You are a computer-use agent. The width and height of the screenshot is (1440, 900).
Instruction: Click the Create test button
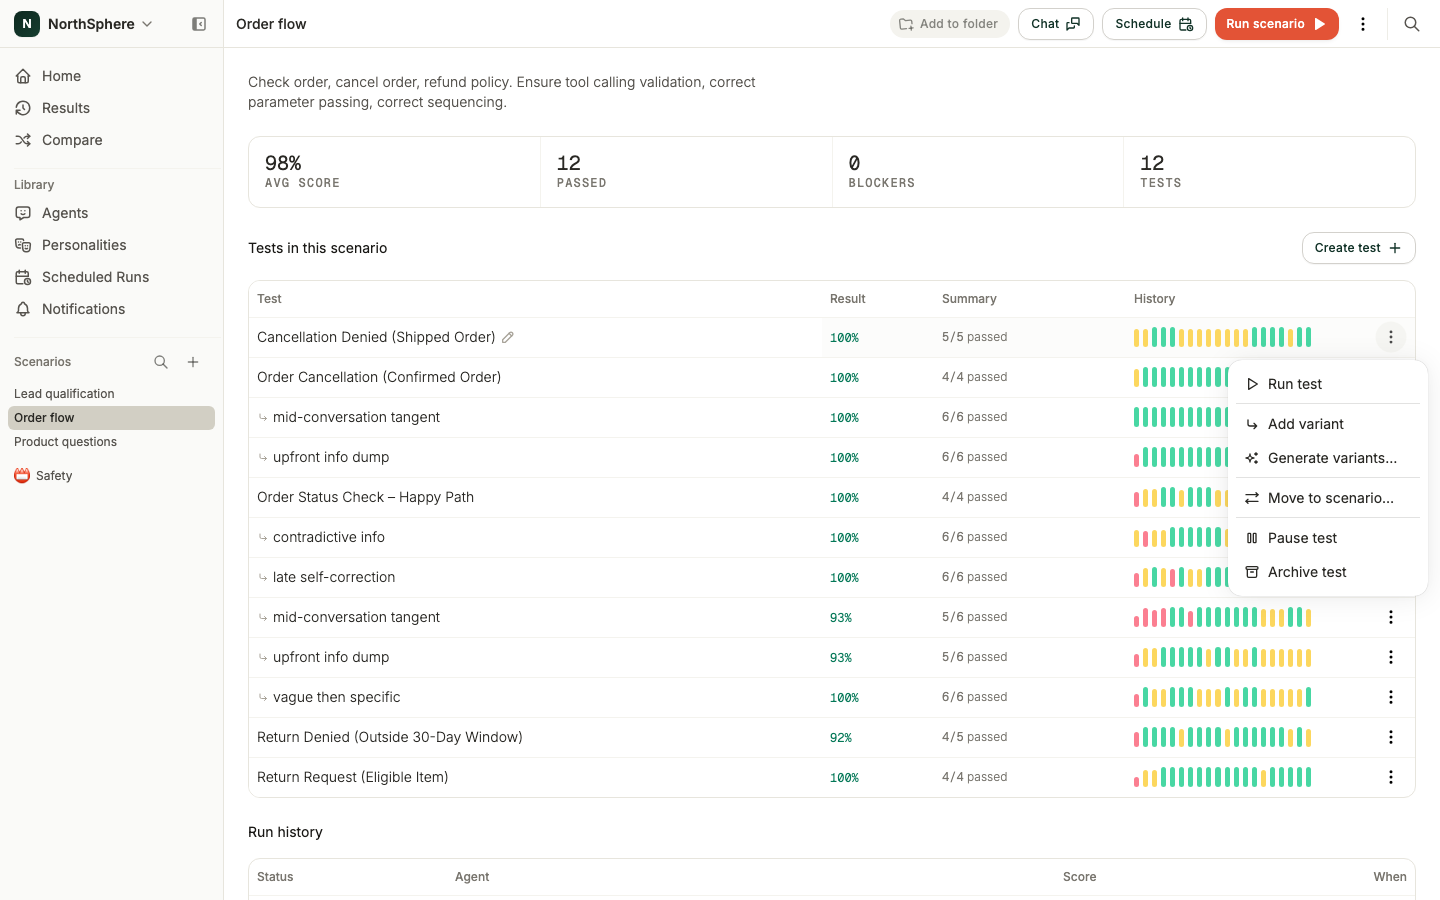coord(1358,248)
